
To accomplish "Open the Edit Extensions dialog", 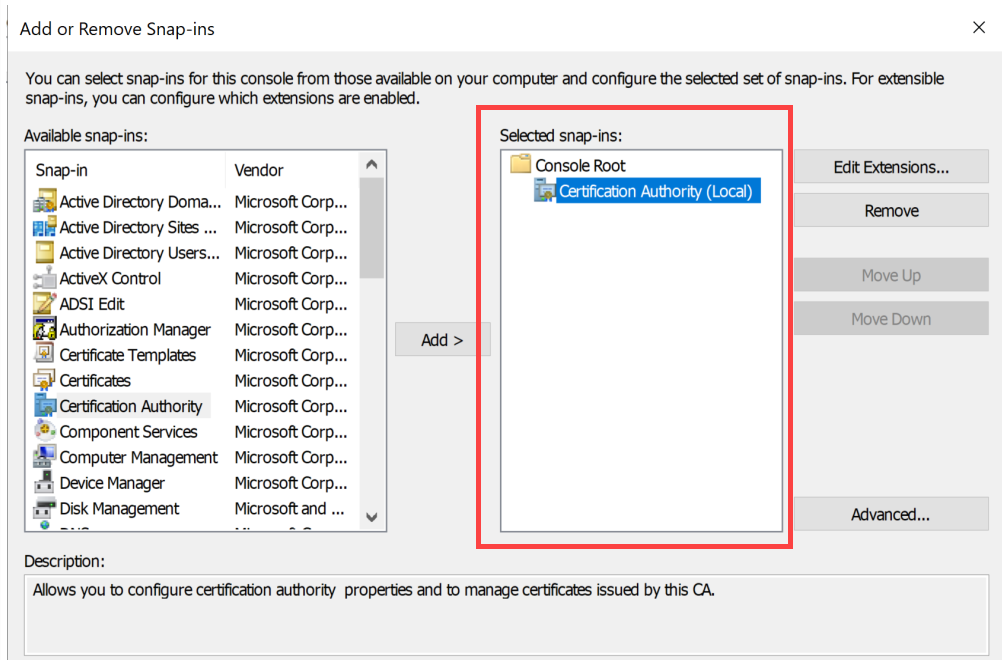I will [x=889, y=166].
